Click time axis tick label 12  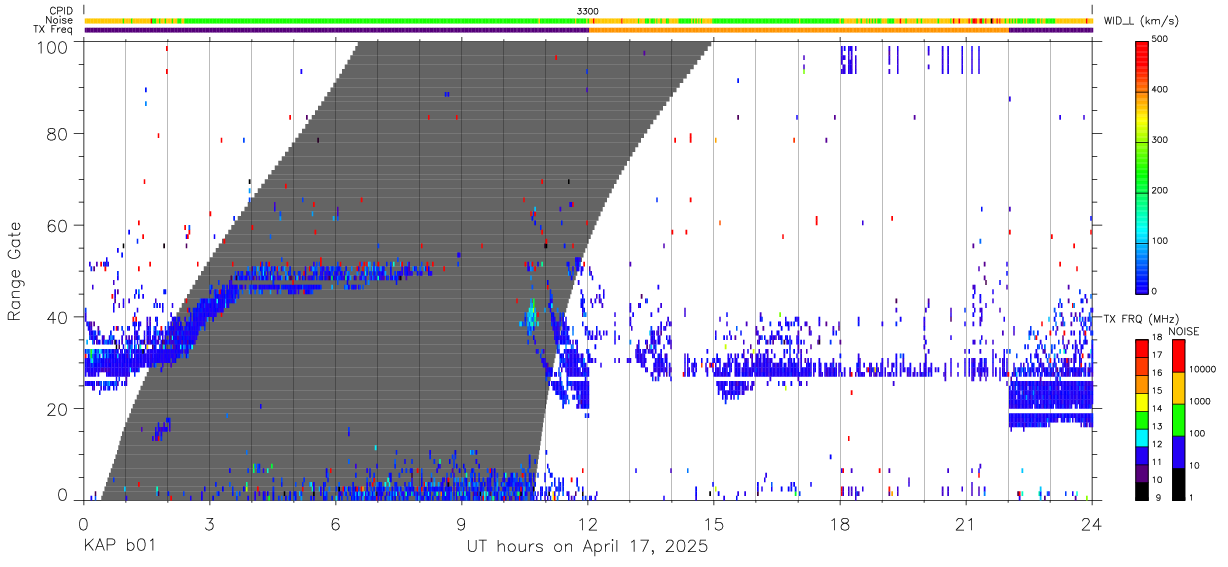pos(588,524)
